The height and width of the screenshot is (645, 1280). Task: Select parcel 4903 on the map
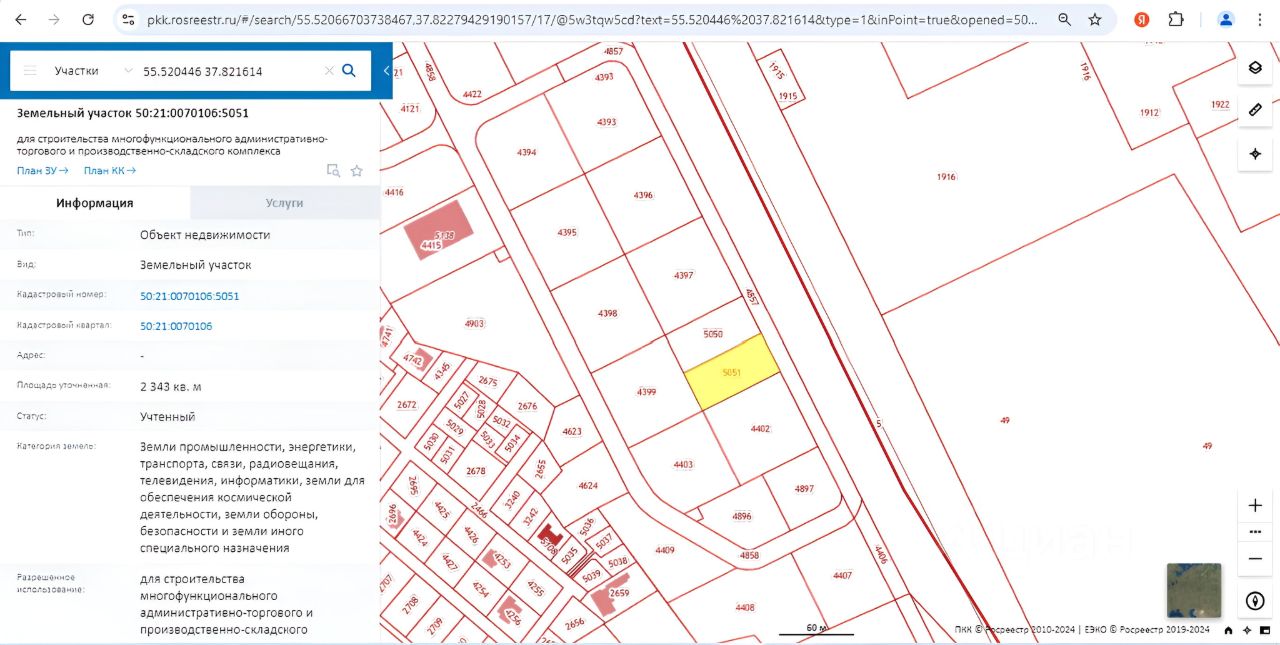coord(474,324)
